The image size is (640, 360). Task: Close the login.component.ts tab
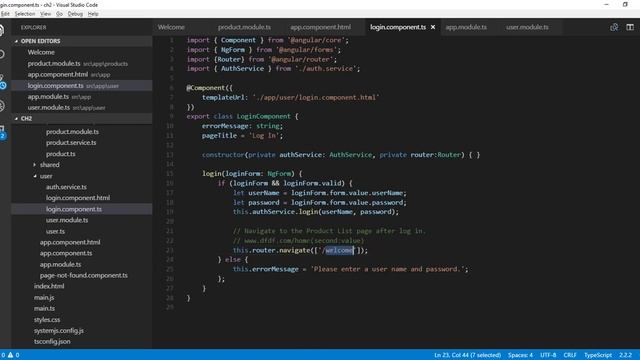pyautogui.click(x=433, y=27)
